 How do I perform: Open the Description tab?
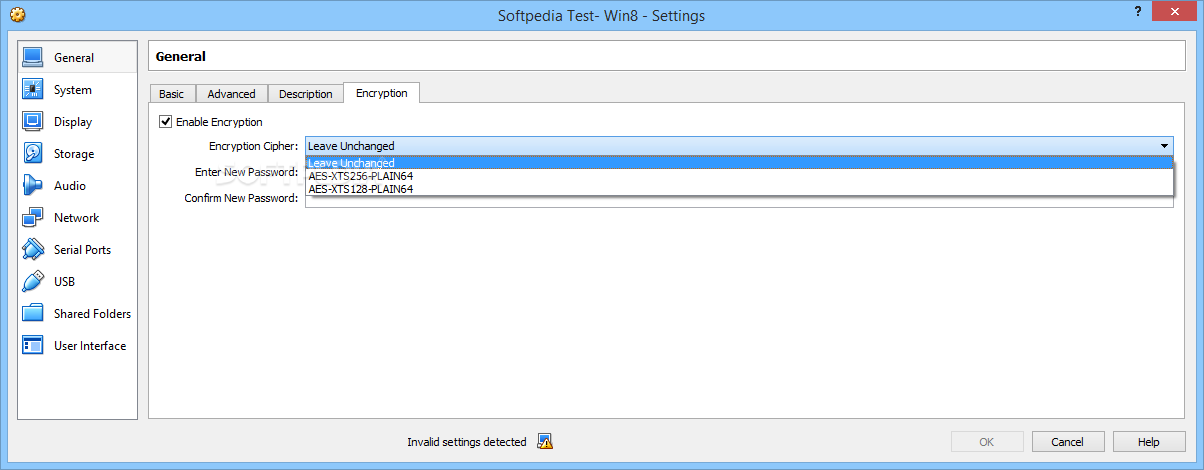point(305,94)
